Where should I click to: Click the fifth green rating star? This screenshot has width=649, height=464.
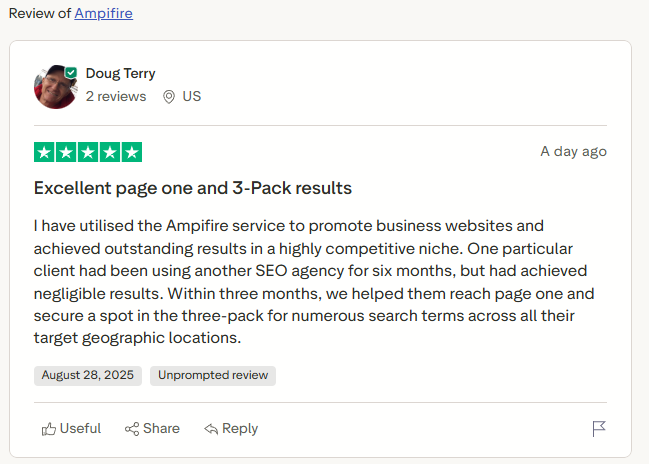coord(132,152)
